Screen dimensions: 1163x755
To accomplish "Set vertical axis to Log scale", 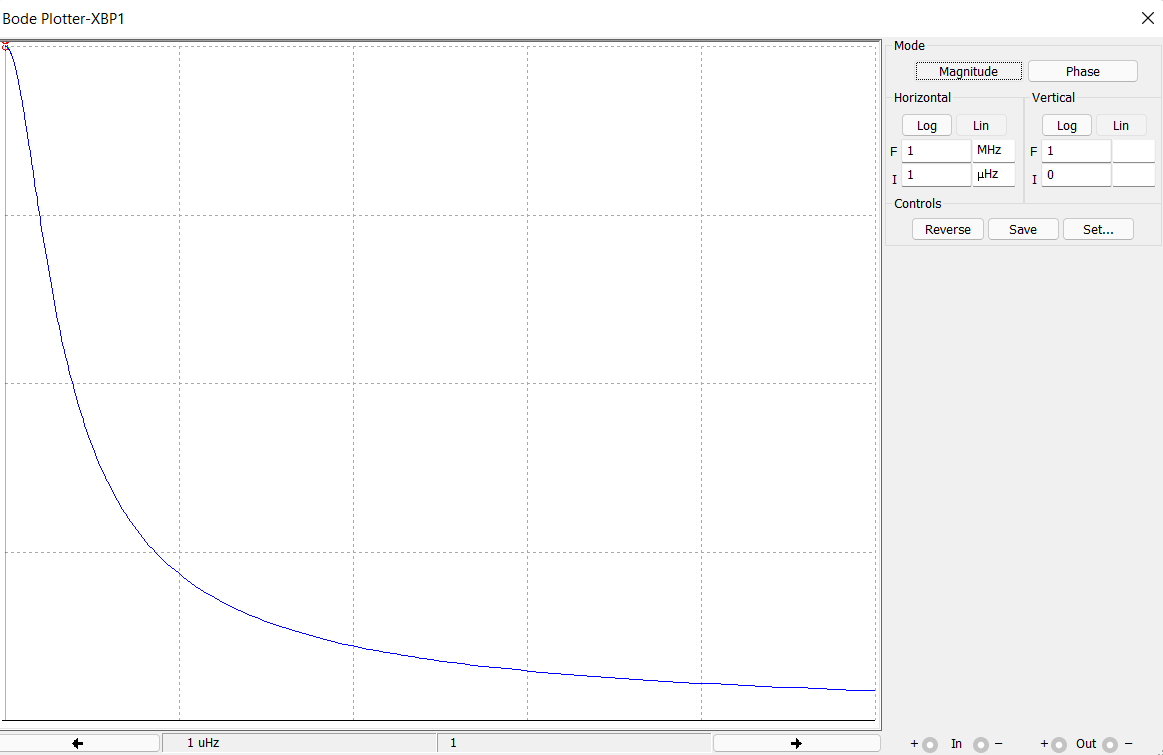I will pyautogui.click(x=1067, y=125).
